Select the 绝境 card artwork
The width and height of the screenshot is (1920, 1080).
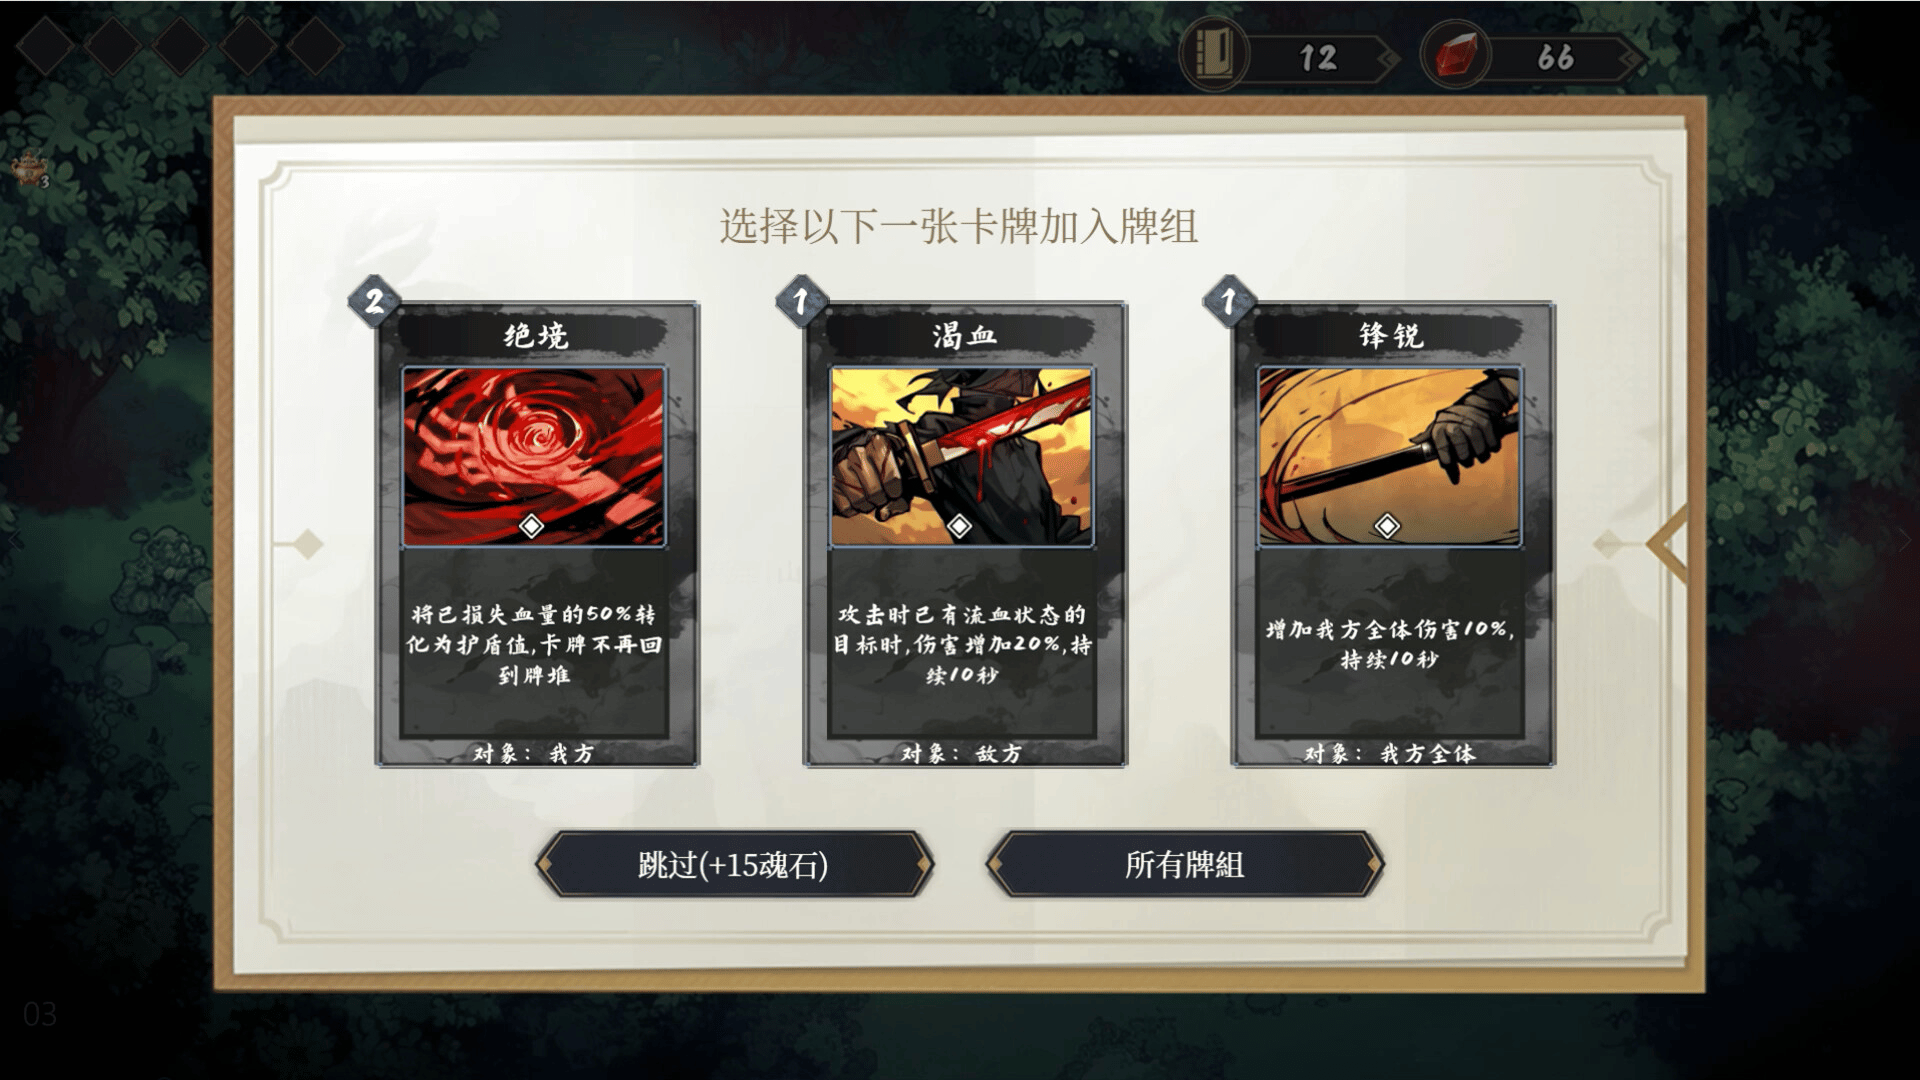pyautogui.click(x=534, y=457)
